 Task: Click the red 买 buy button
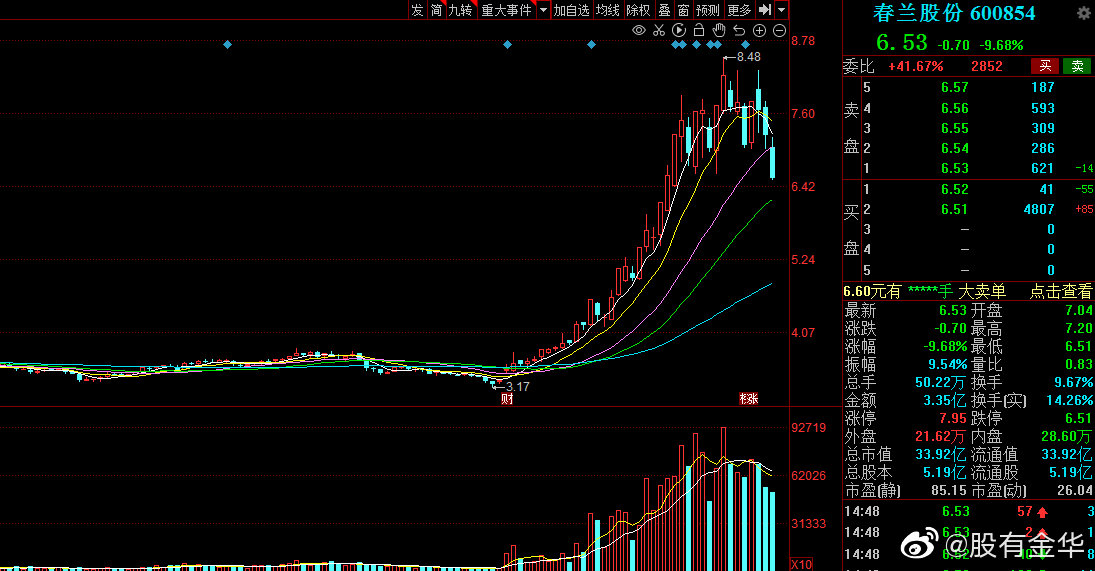tap(1045, 66)
